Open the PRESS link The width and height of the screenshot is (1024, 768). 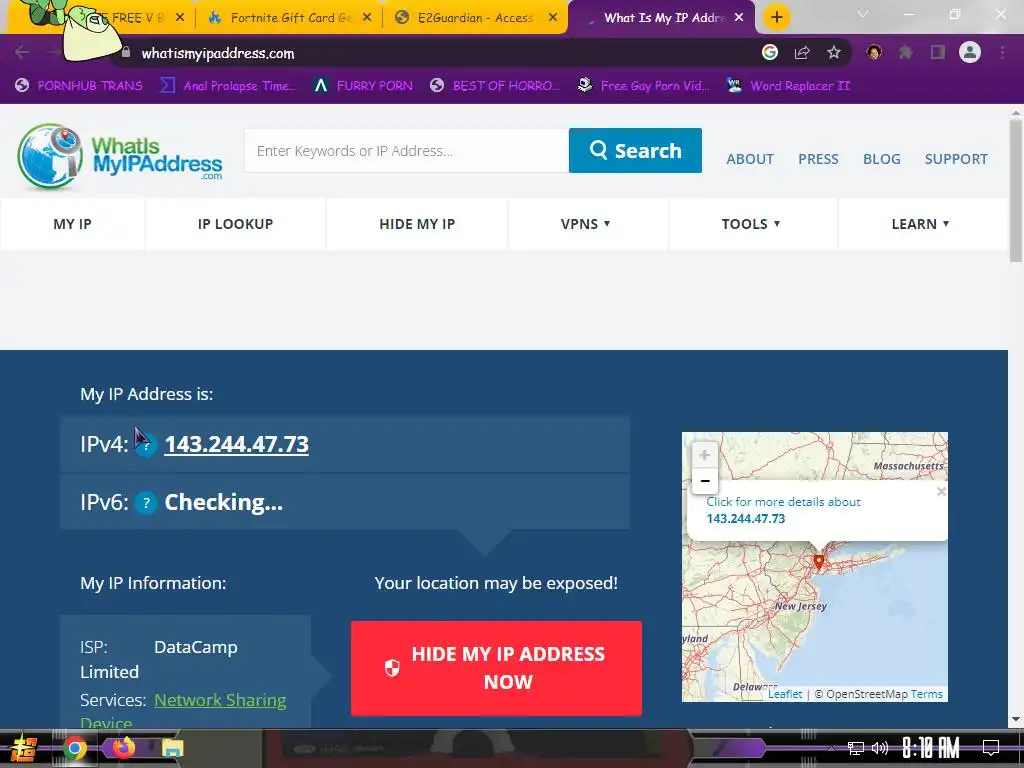(818, 159)
